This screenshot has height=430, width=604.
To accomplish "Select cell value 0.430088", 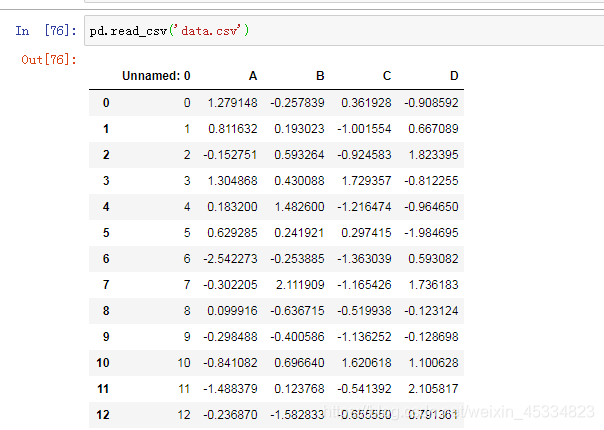I will point(299,181).
